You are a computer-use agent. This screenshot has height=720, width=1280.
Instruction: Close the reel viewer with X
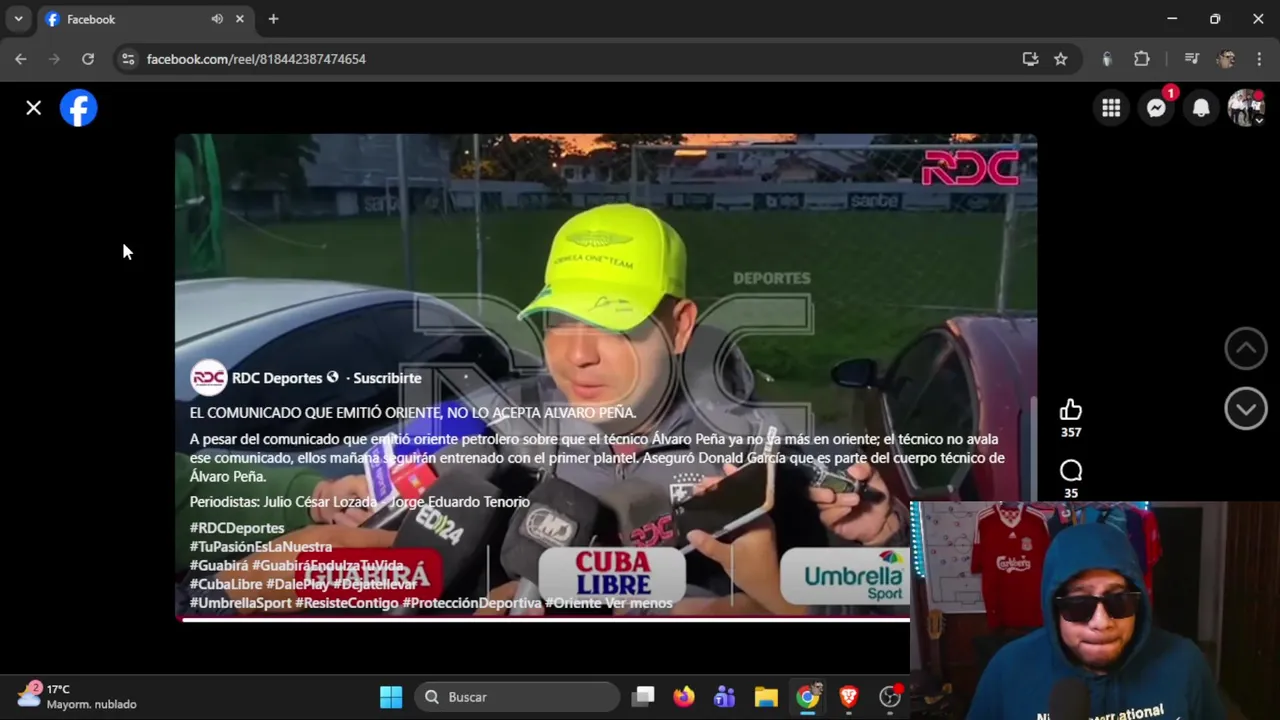(34, 108)
